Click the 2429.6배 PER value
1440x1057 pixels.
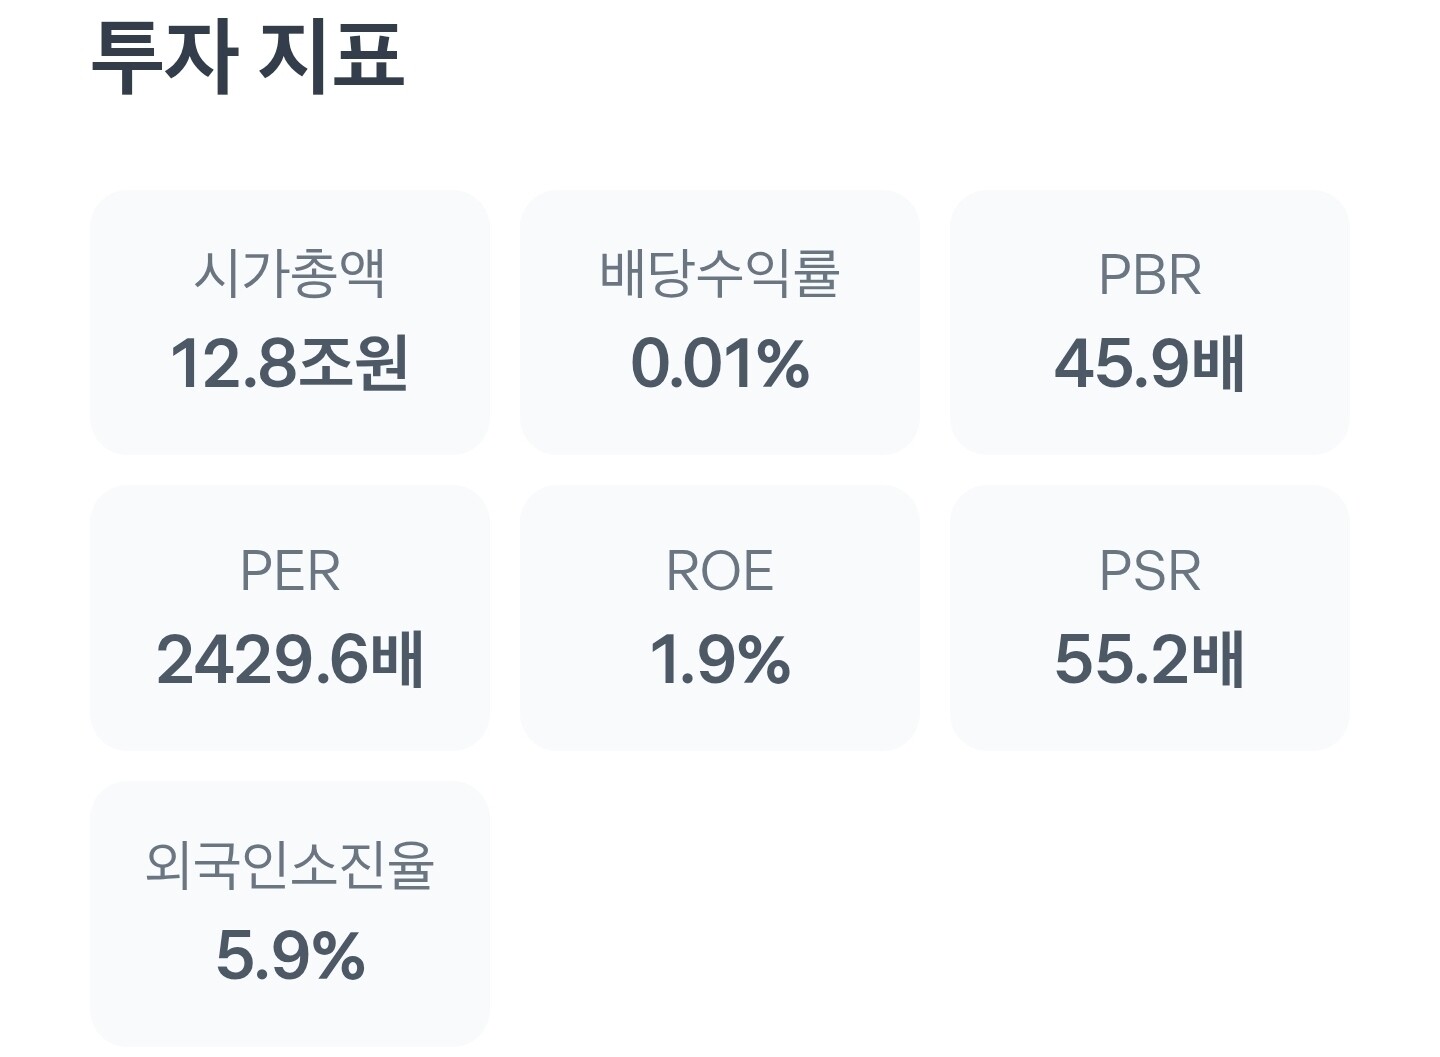tap(289, 660)
